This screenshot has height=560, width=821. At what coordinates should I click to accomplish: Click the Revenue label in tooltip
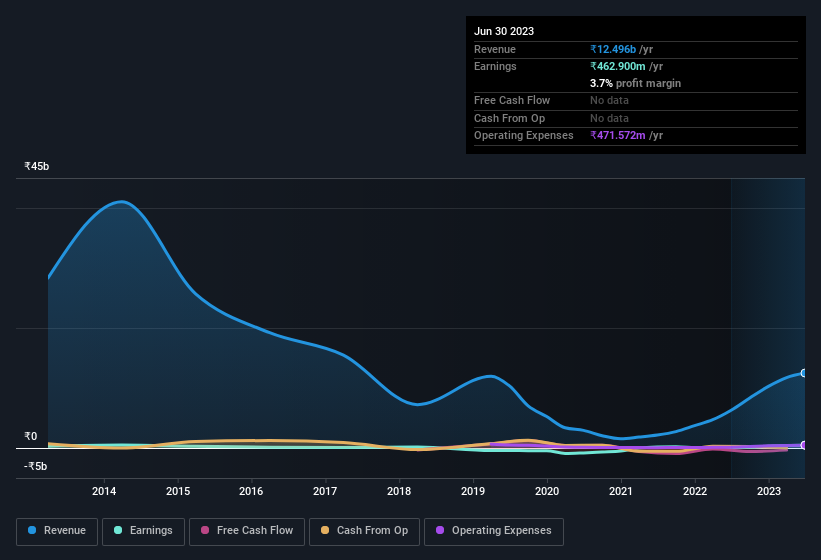point(495,49)
